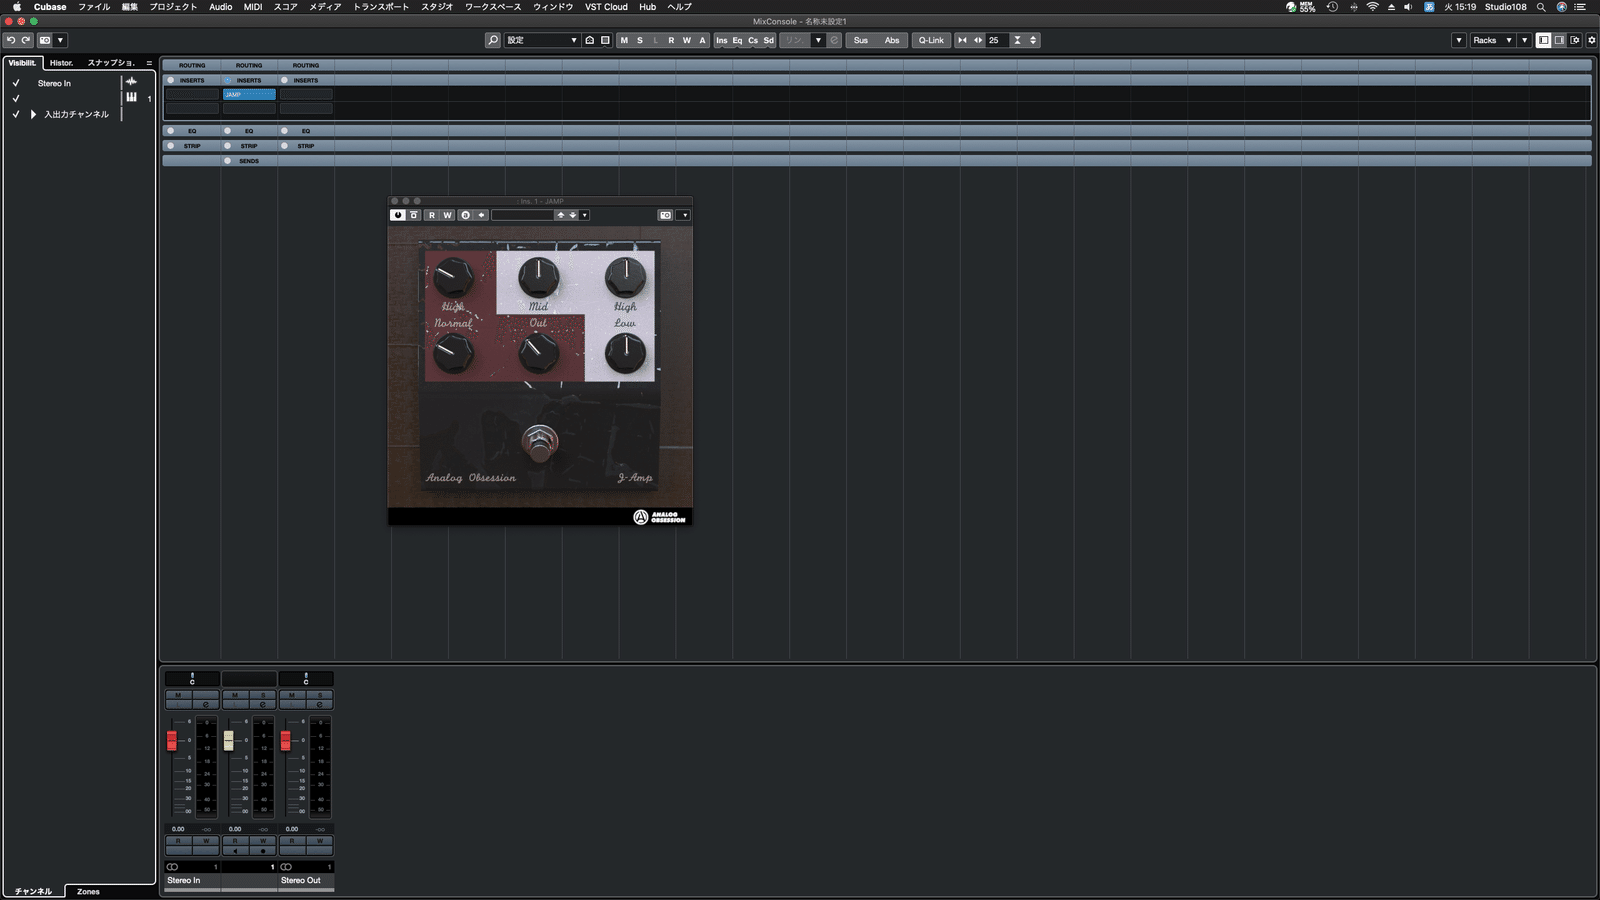Open the Cubase menu in the menu bar

(50, 7)
